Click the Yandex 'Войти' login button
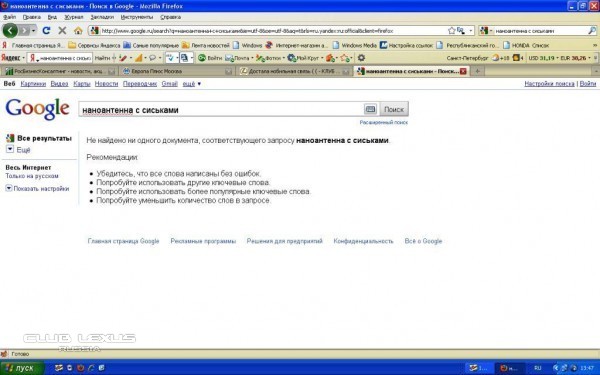The image size is (600, 375). pyautogui.click(x=210, y=58)
